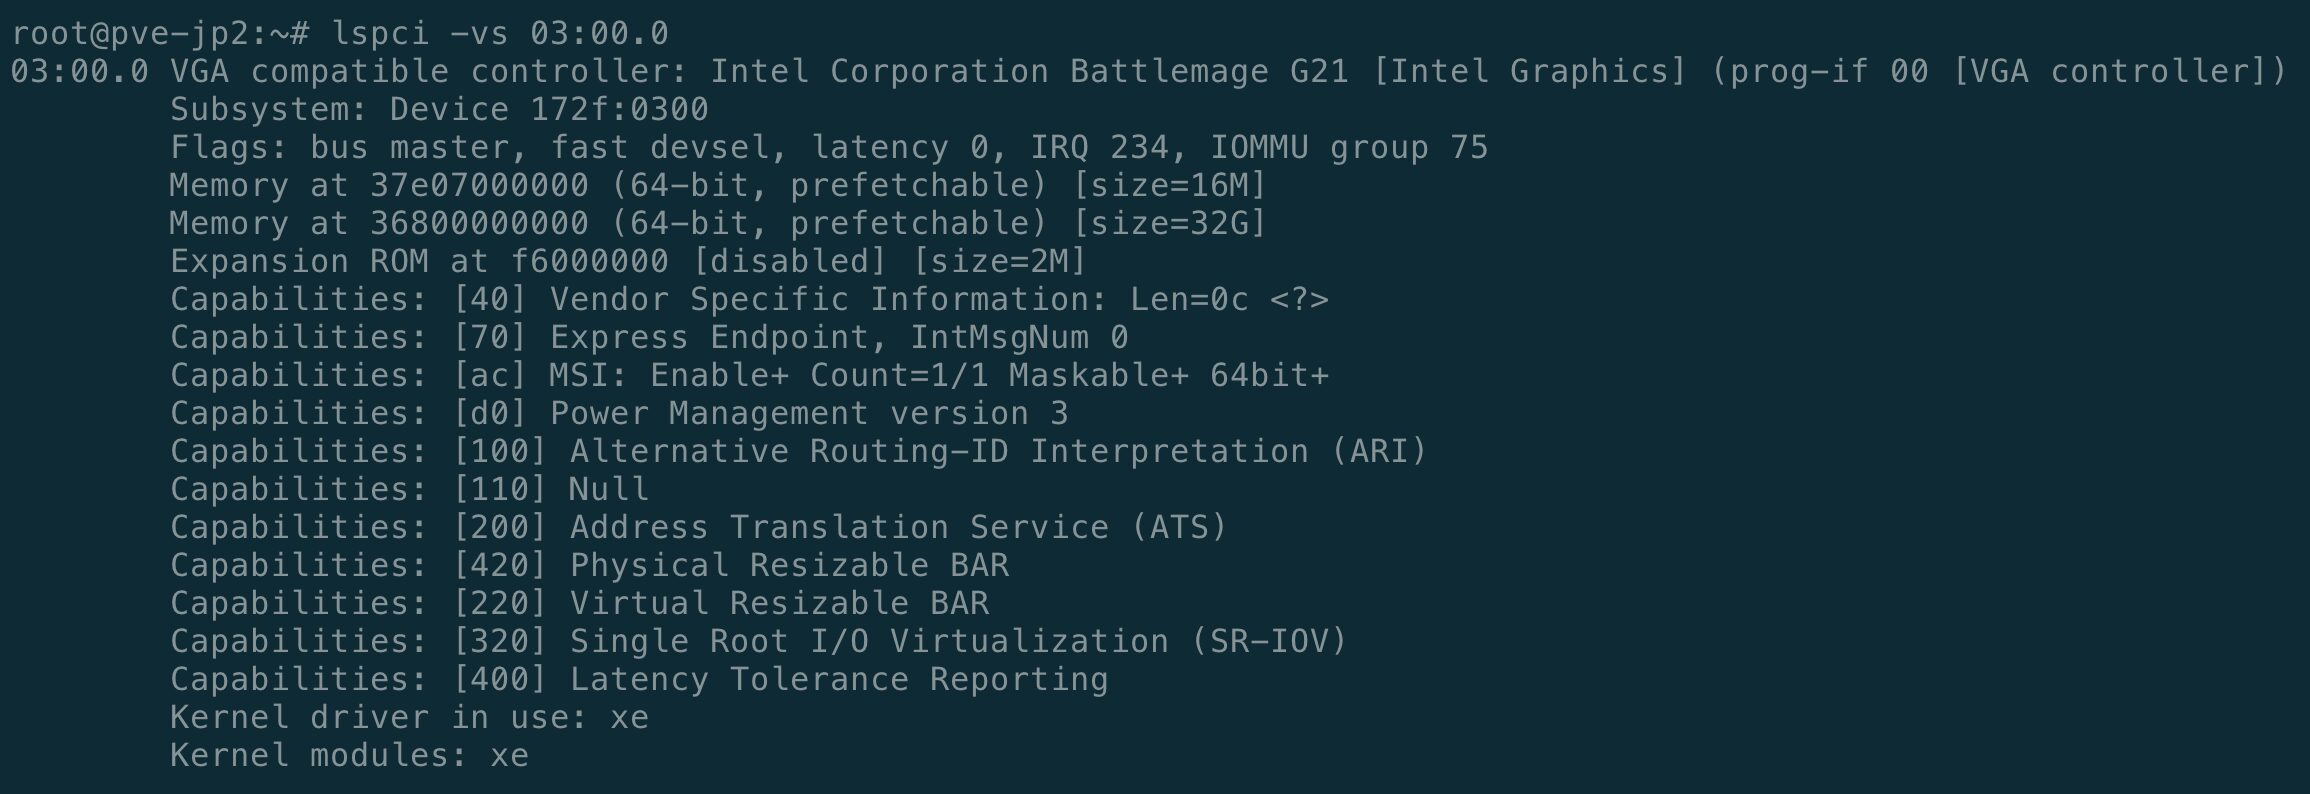Screen dimensions: 2310x794
Task: Click Latency Tolerance Reporting capability line
Action: pyautogui.click(x=838, y=680)
